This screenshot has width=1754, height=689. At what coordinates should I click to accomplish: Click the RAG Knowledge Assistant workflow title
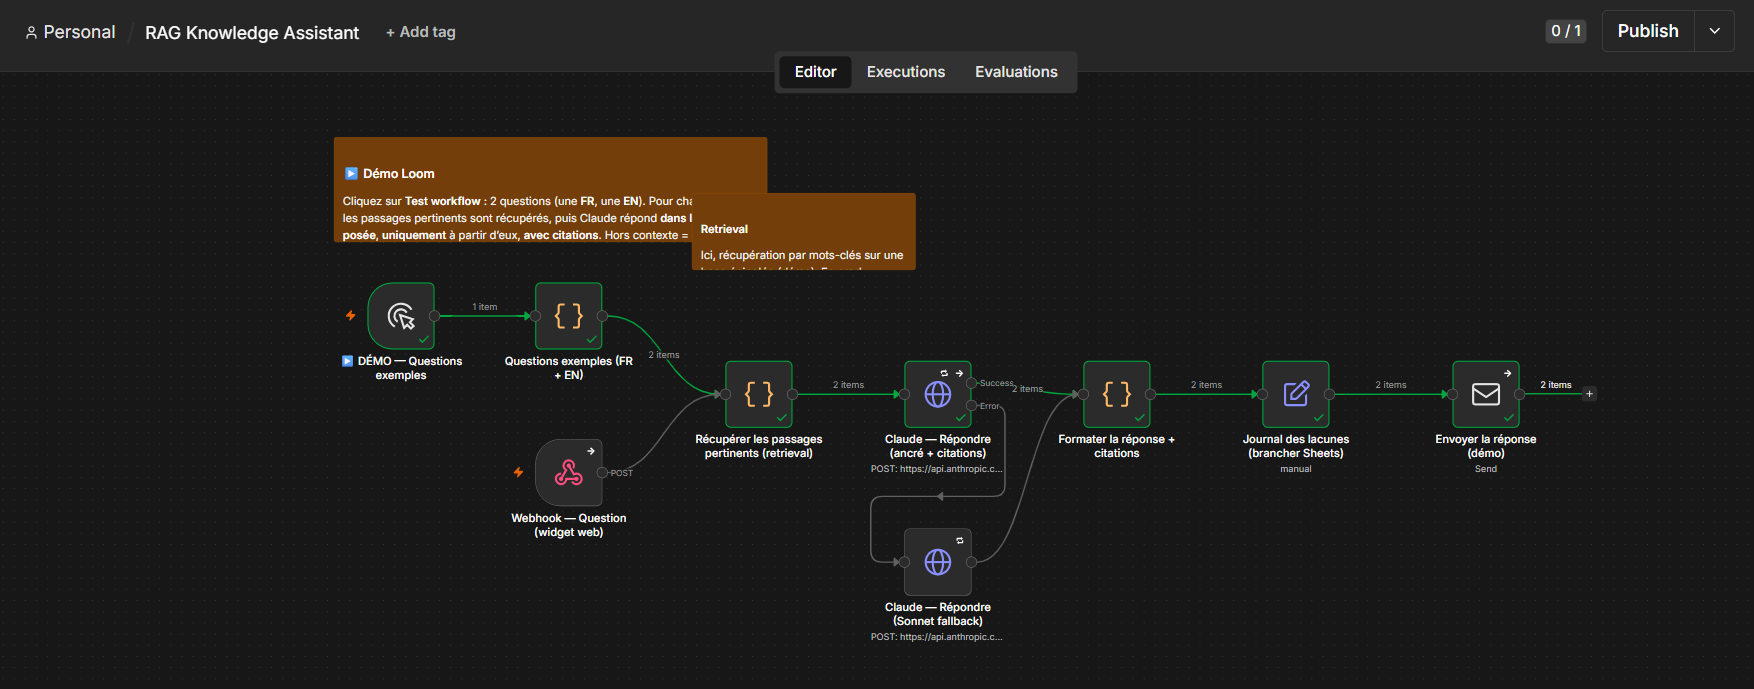coord(252,33)
